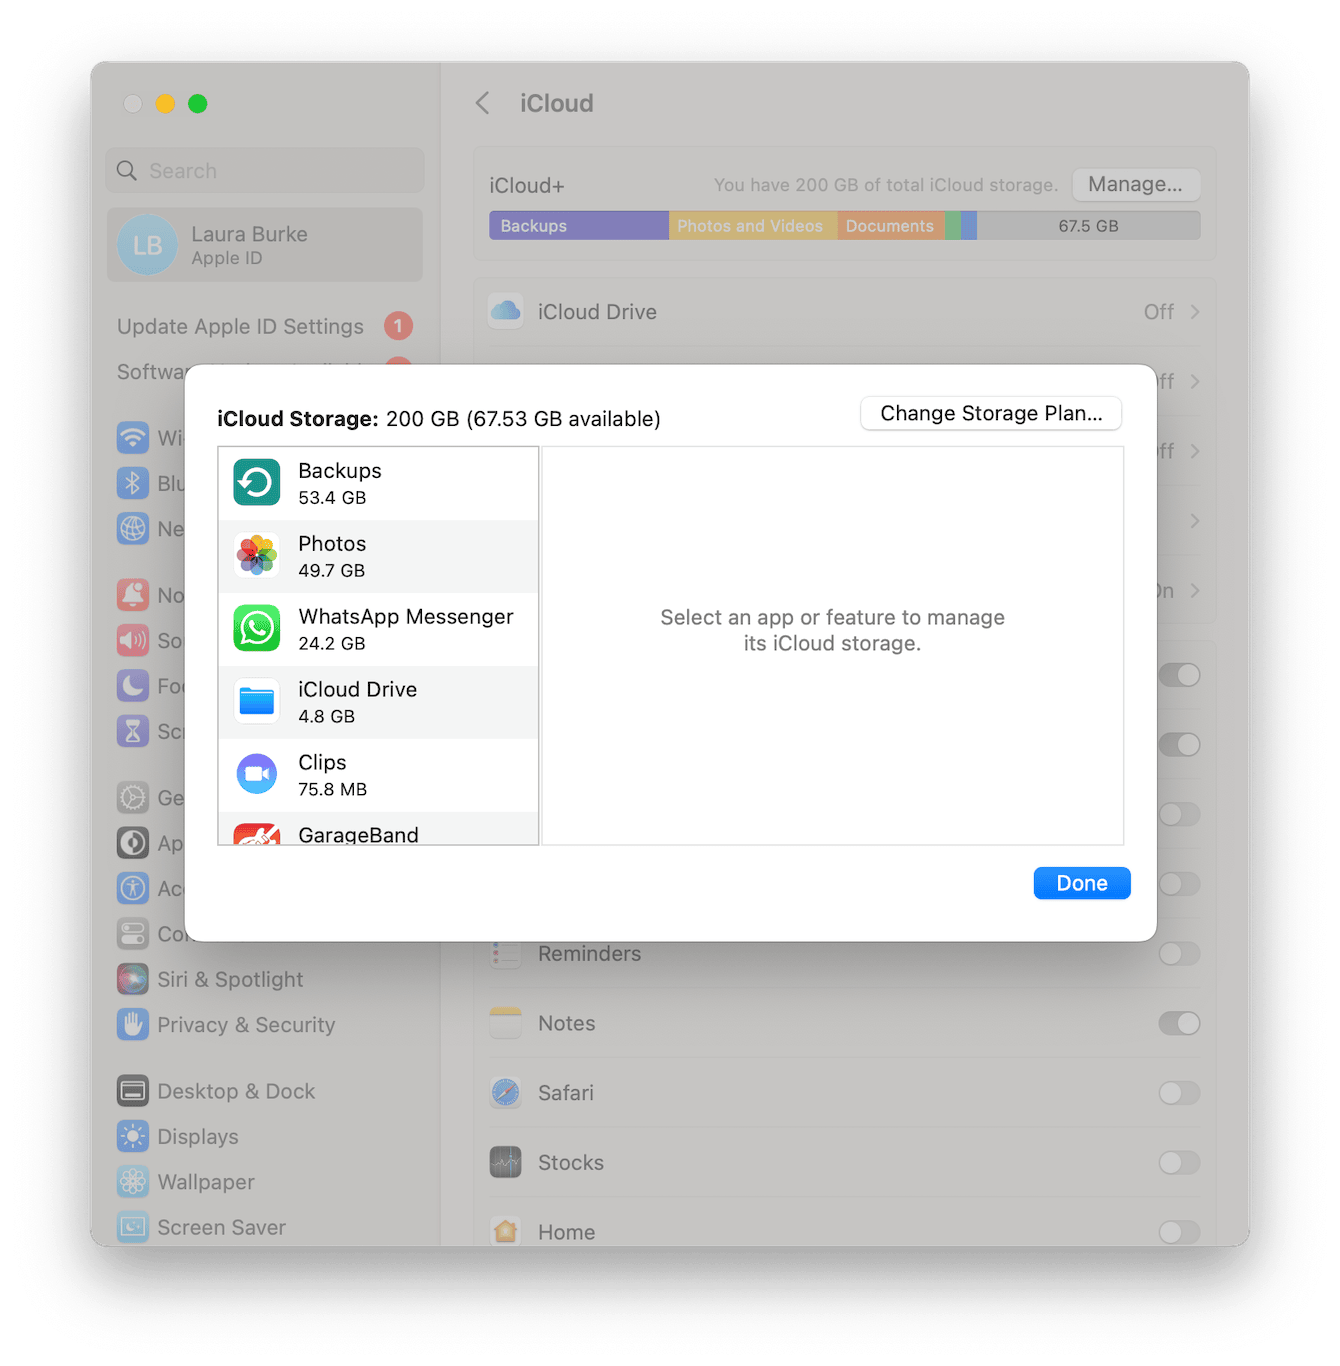Go back with the iCloud chevron

[x=483, y=103]
